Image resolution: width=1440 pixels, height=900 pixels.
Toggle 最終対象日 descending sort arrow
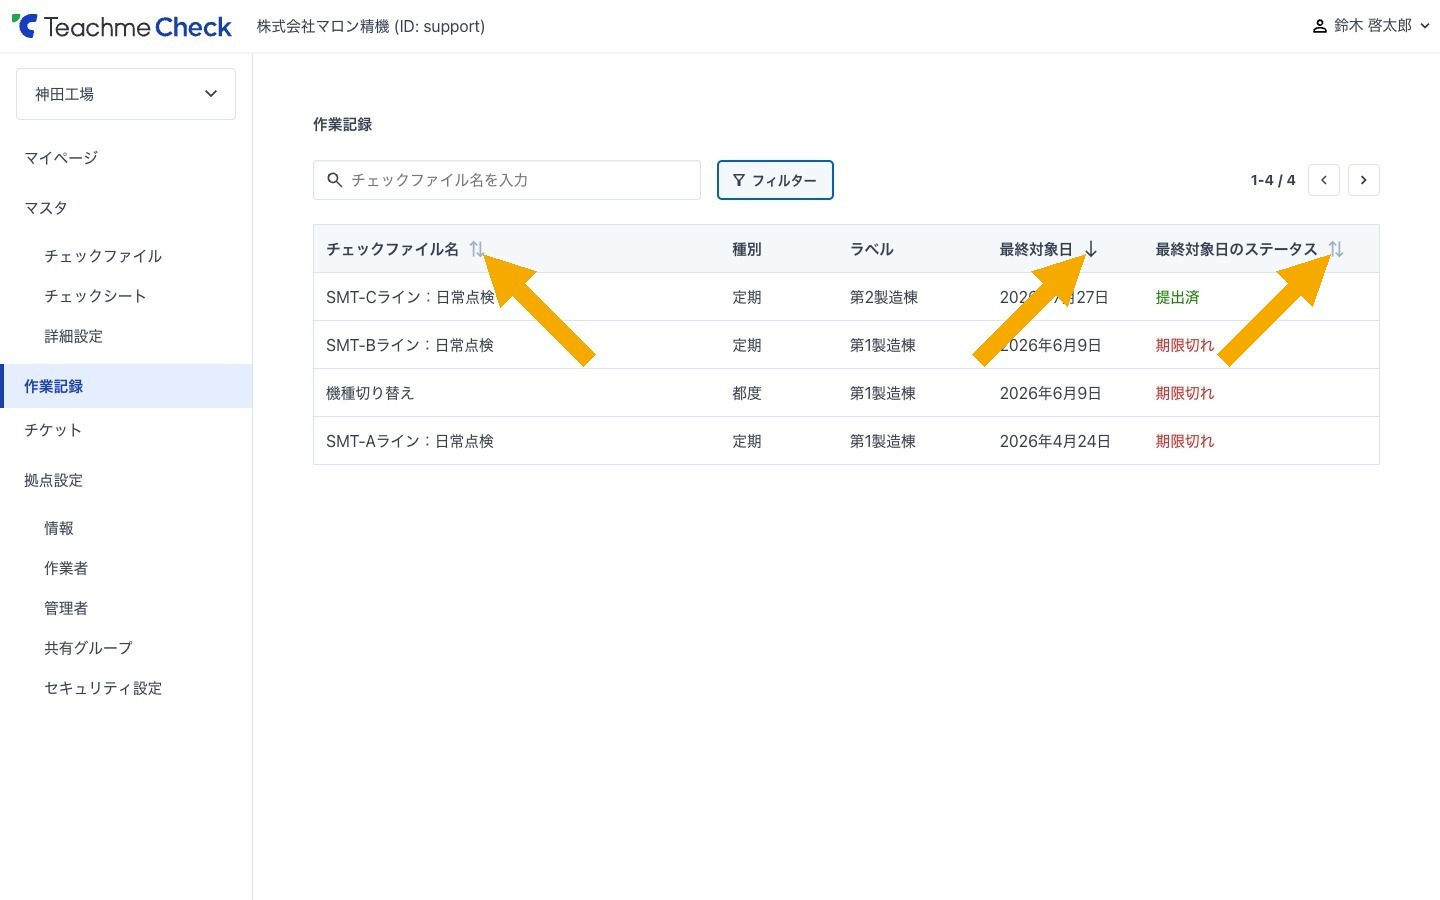tap(1091, 249)
